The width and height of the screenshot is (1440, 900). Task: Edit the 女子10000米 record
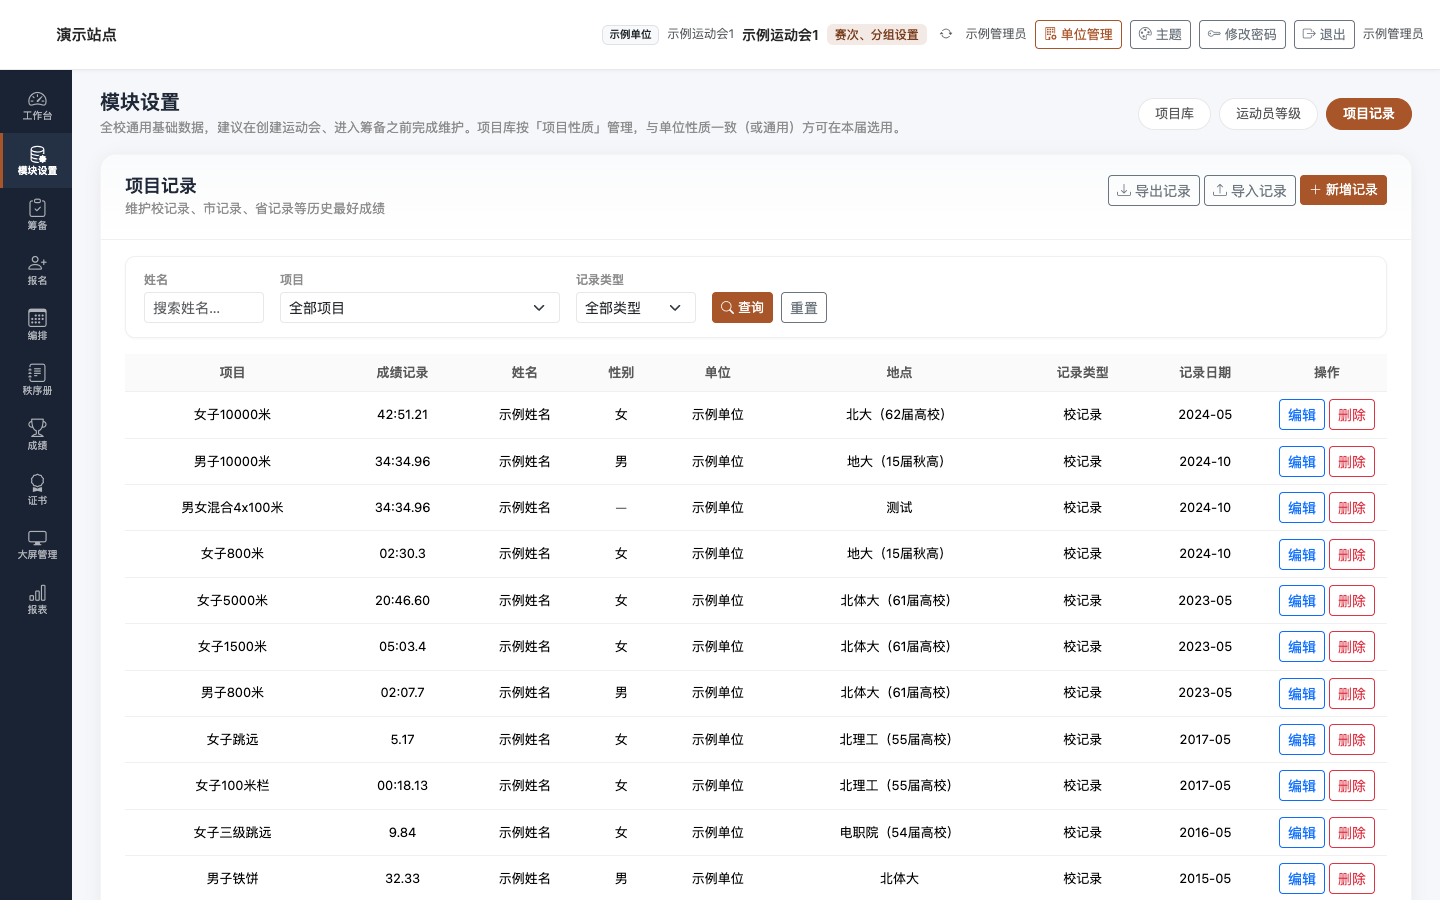(1302, 415)
